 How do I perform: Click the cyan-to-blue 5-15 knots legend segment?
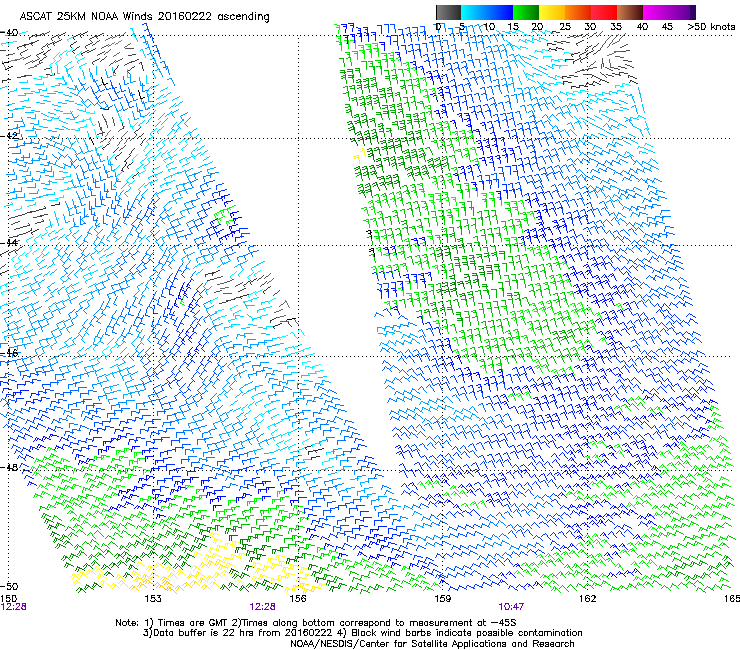[487, 13]
